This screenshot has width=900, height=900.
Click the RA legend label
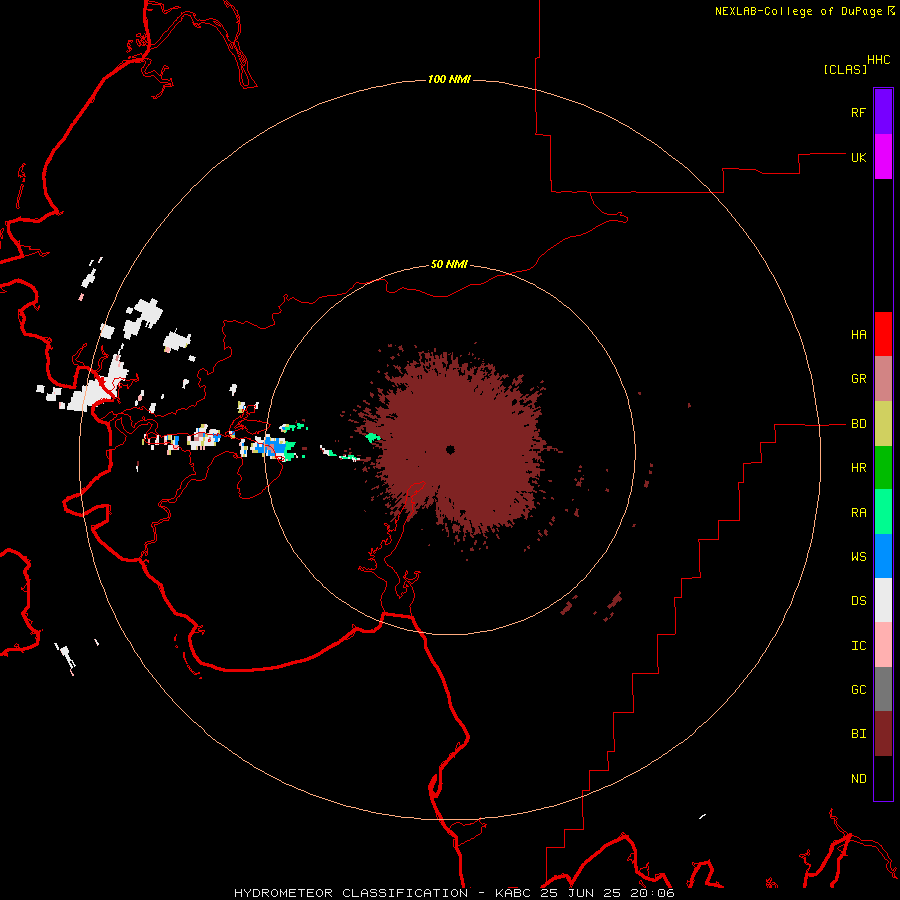[858, 513]
